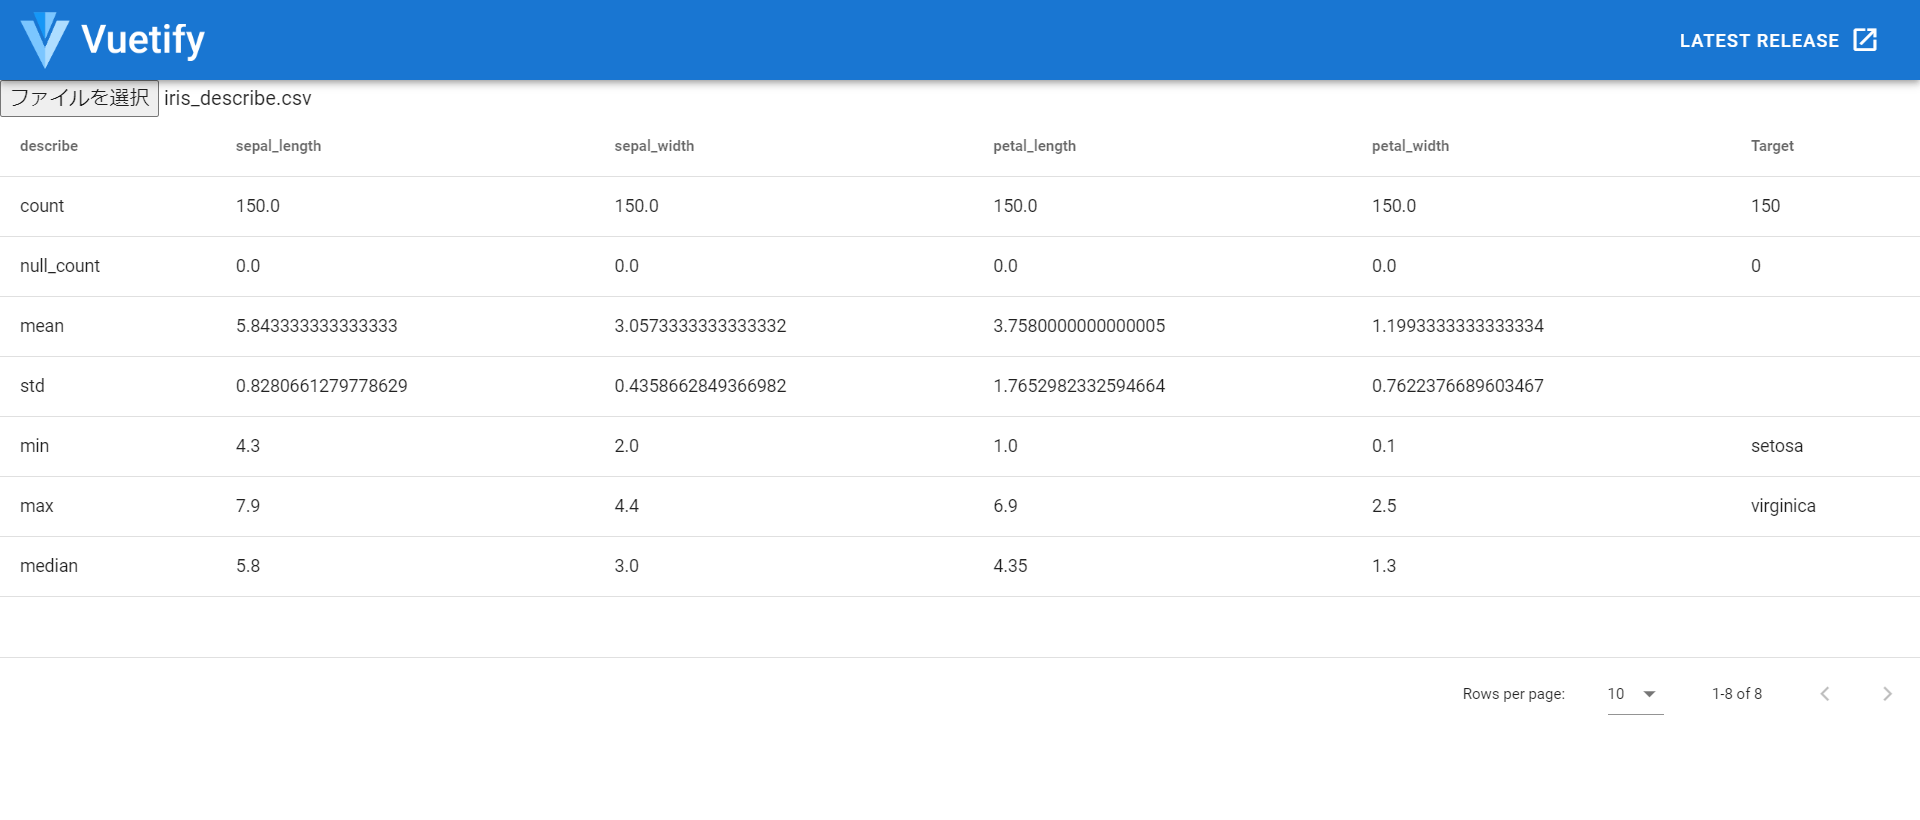
Task: Click the min petal_width value 0.1
Action: (1384, 446)
